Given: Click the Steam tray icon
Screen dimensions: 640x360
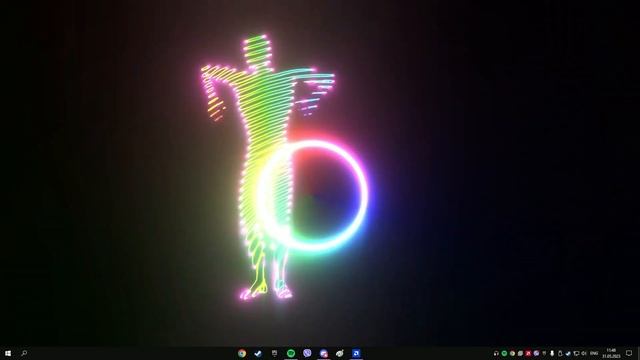Looking at the screenshot, I should click(x=568, y=353).
